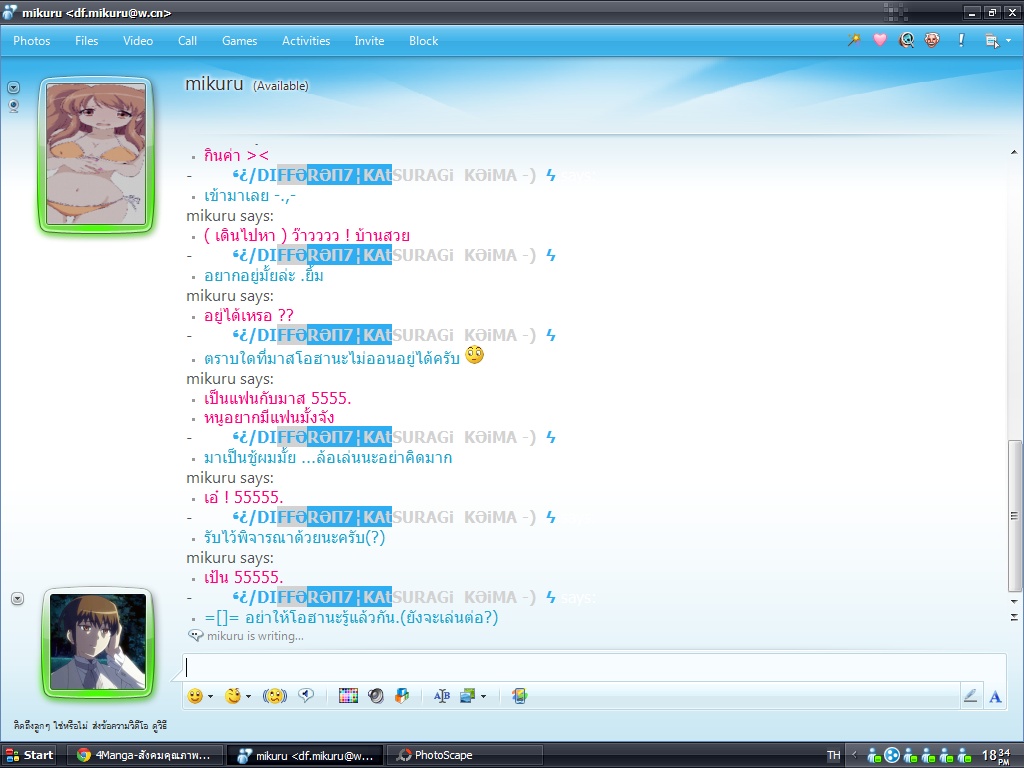1024x768 pixels.
Task: Switch to handwriting input mode
Action: tap(970, 696)
